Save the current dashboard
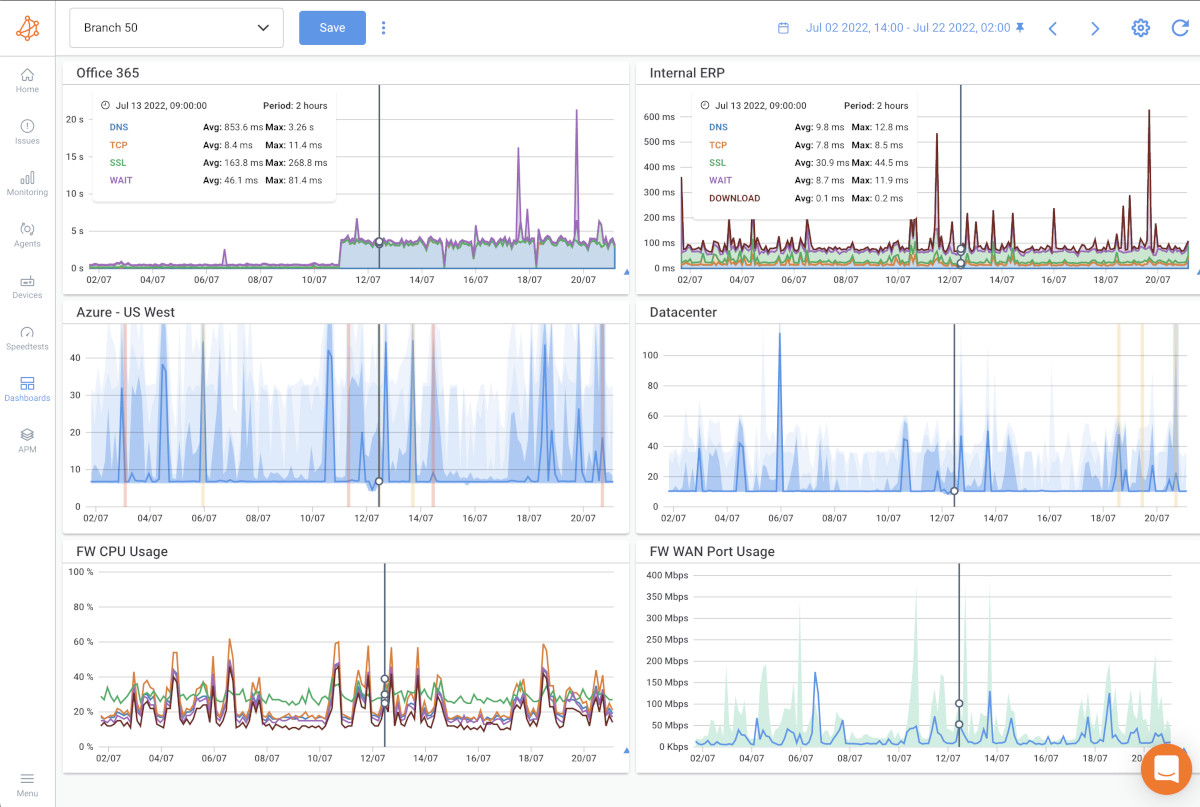This screenshot has width=1200, height=807. pos(332,28)
